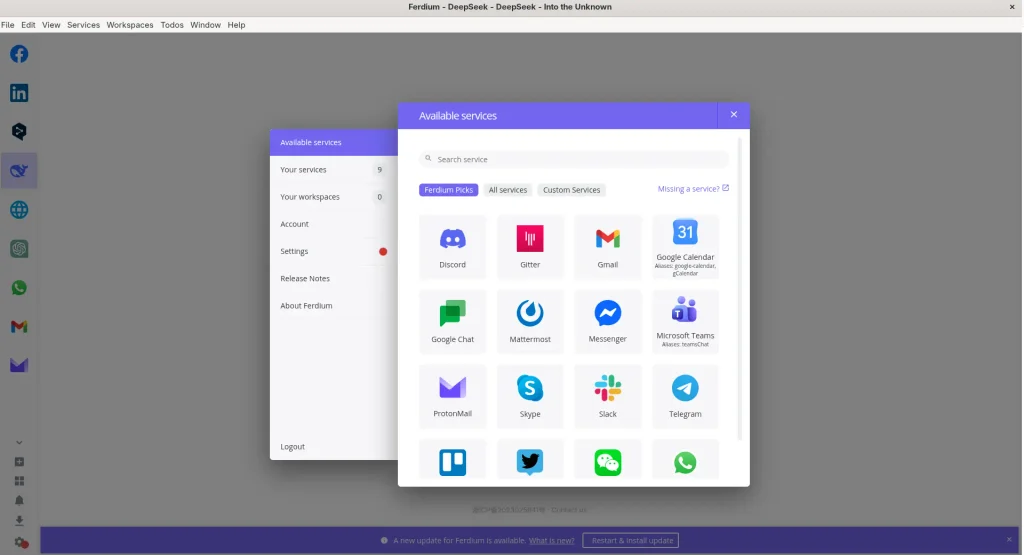Viewport: 1024px width, 555px height.
Task: Open the Settings section in the list
Action: tap(334, 251)
